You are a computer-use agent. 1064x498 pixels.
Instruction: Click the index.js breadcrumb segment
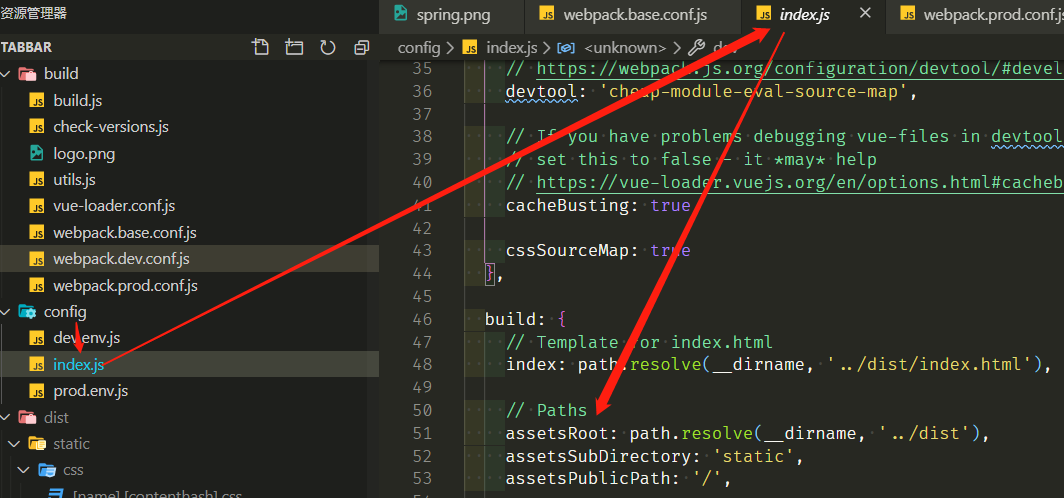click(x=512, y=47)
